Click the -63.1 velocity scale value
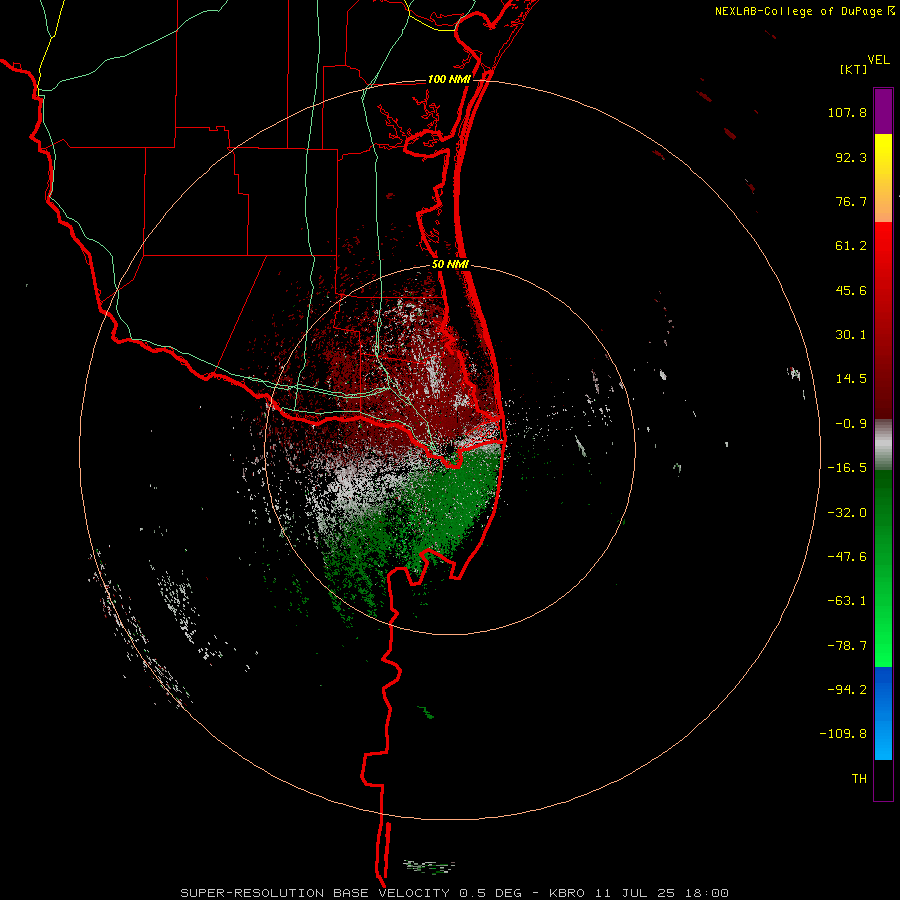This screenshot has width=900, height=900. [847, 601]
